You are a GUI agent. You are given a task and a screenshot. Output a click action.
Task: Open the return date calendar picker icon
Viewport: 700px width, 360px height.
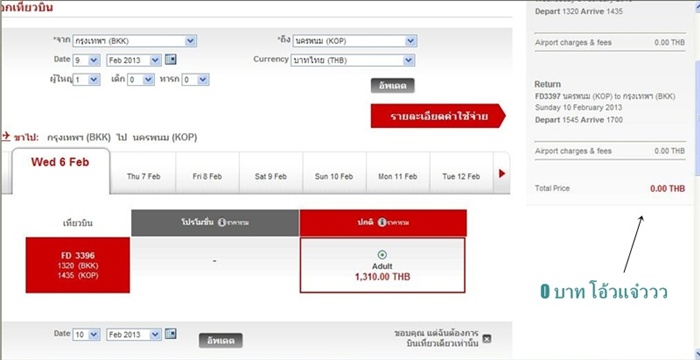(171, 334)
